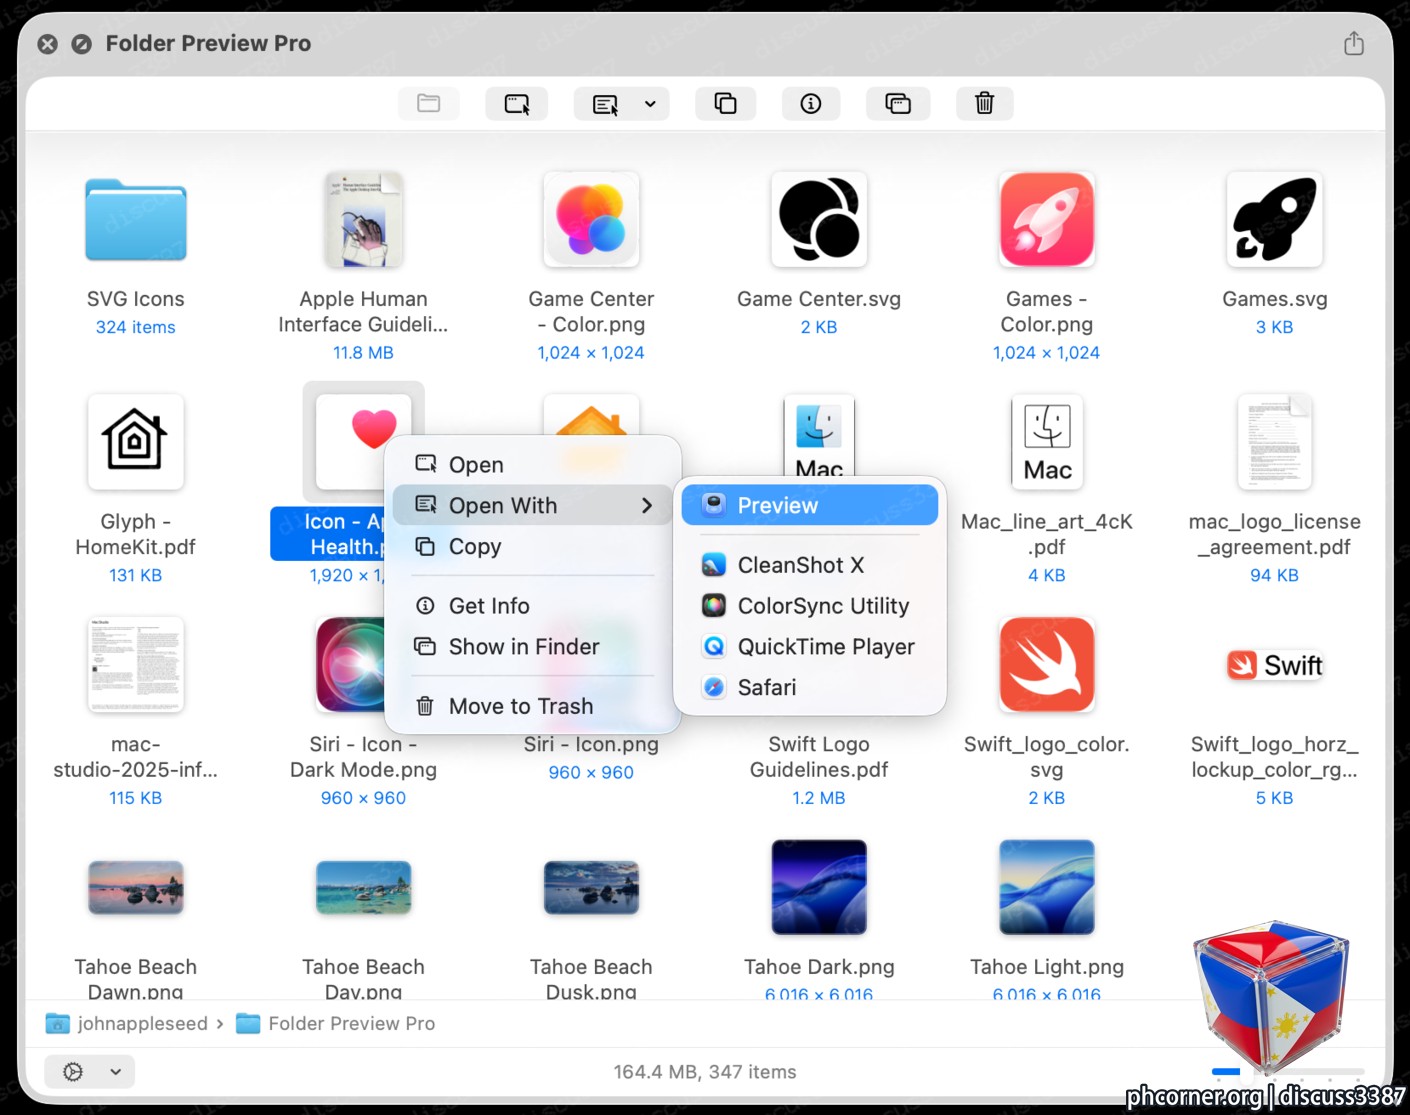Screen dimensions: 1410x1115
Task: Choose Safari in the Open With submenu
Action: pyautogui.click(x=810, y=688)
